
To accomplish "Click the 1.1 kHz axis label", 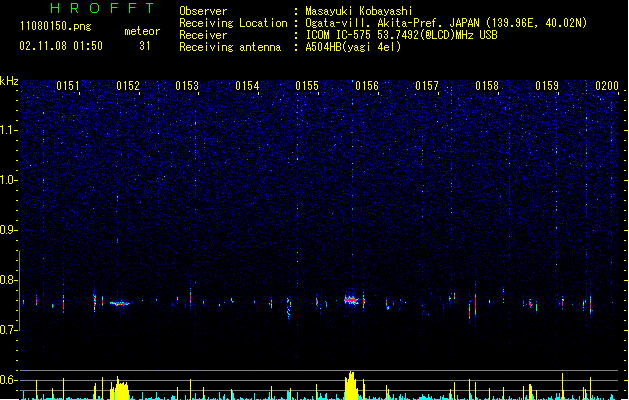I will [9, 130].
